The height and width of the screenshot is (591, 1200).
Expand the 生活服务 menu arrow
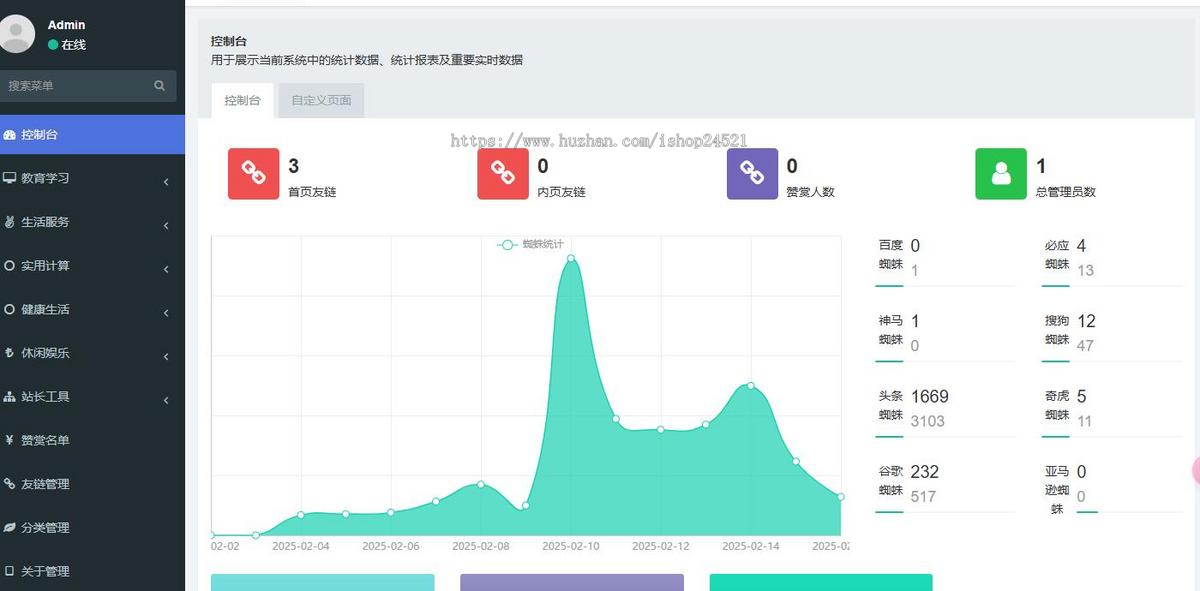click(166, 226)
